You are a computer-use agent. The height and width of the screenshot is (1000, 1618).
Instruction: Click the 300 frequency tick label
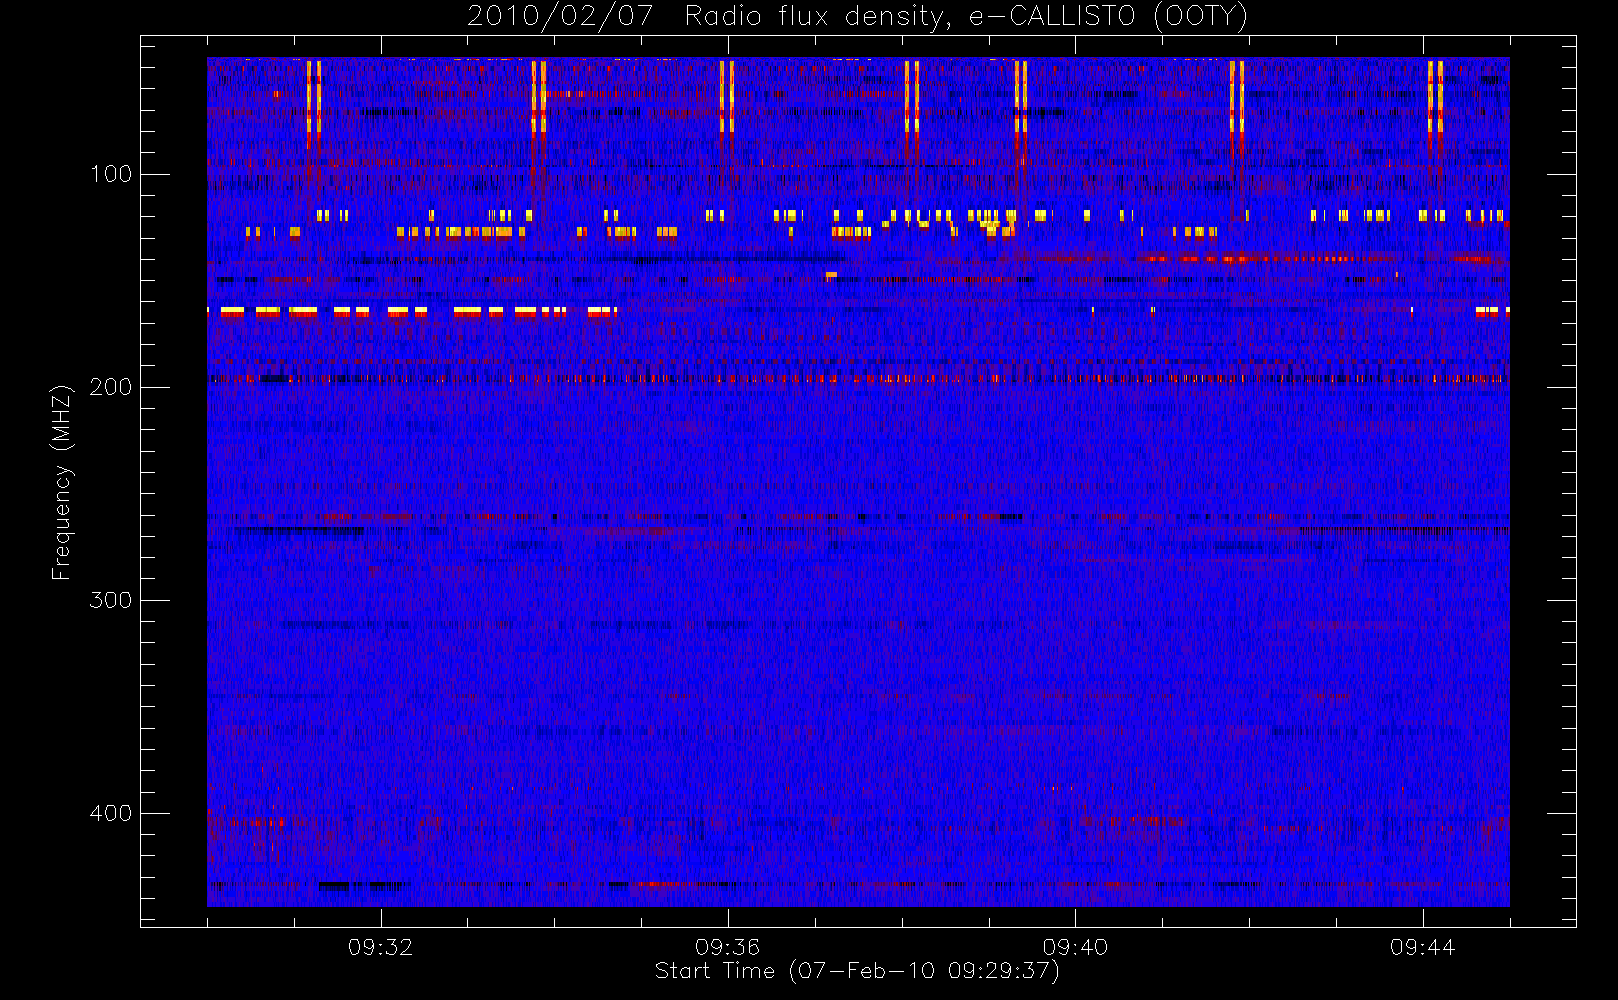[x=111, y=600]
